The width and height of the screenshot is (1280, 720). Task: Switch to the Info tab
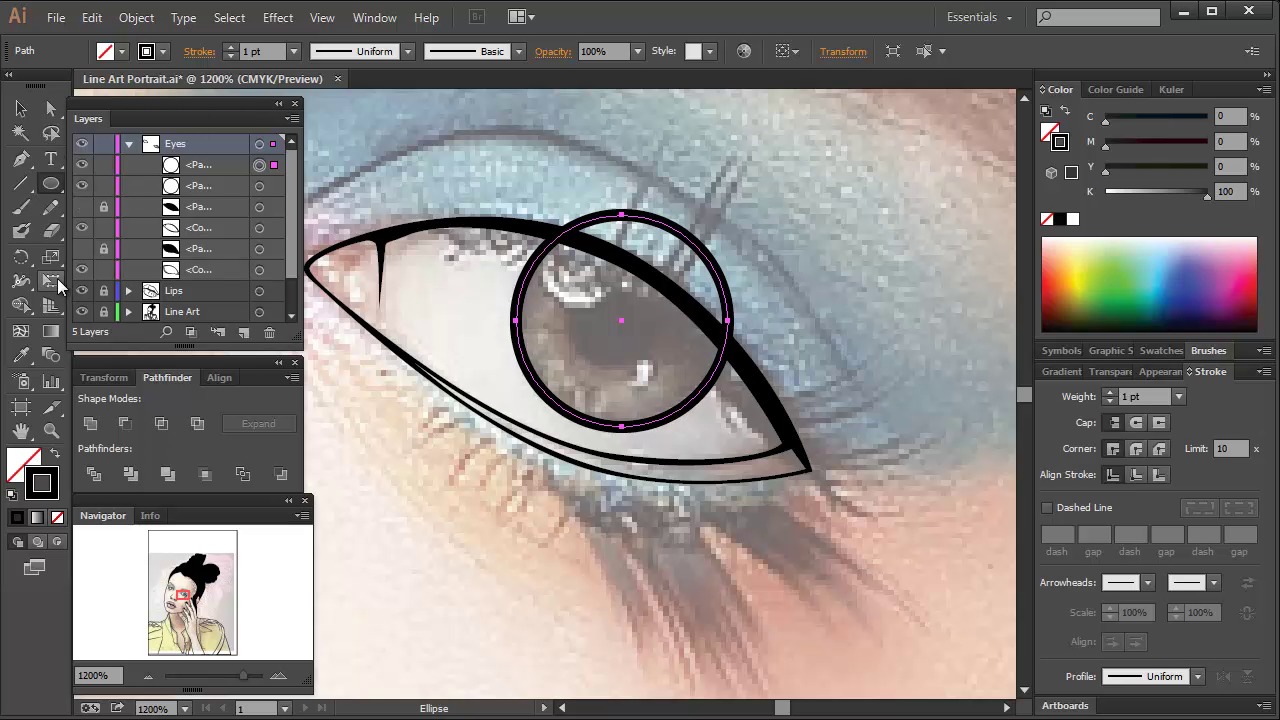[150, 516]
